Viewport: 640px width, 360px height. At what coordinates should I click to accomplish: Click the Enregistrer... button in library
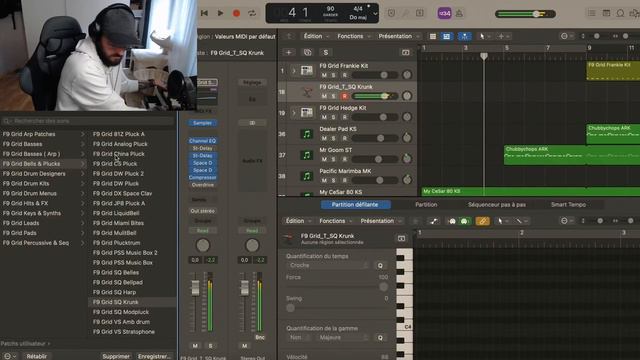154,356
